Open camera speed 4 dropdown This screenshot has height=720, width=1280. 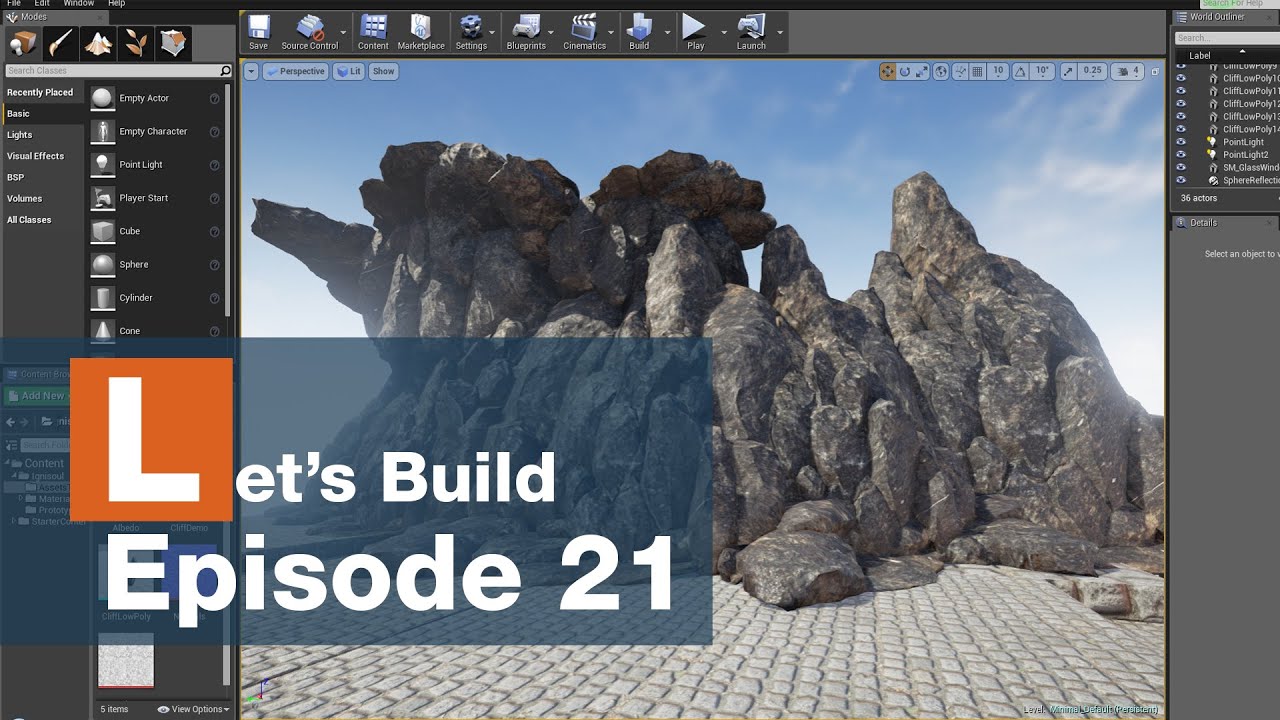(1128, 71)
